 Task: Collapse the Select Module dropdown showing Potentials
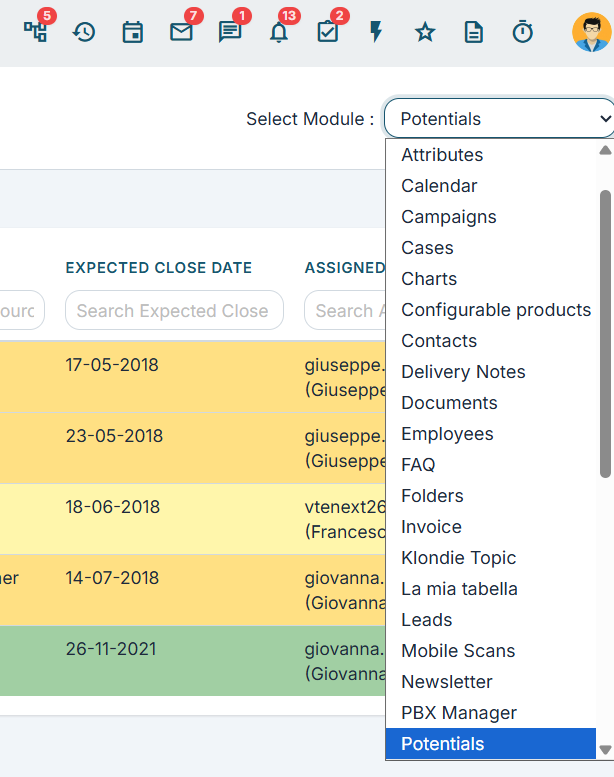[x=499, y=118]
